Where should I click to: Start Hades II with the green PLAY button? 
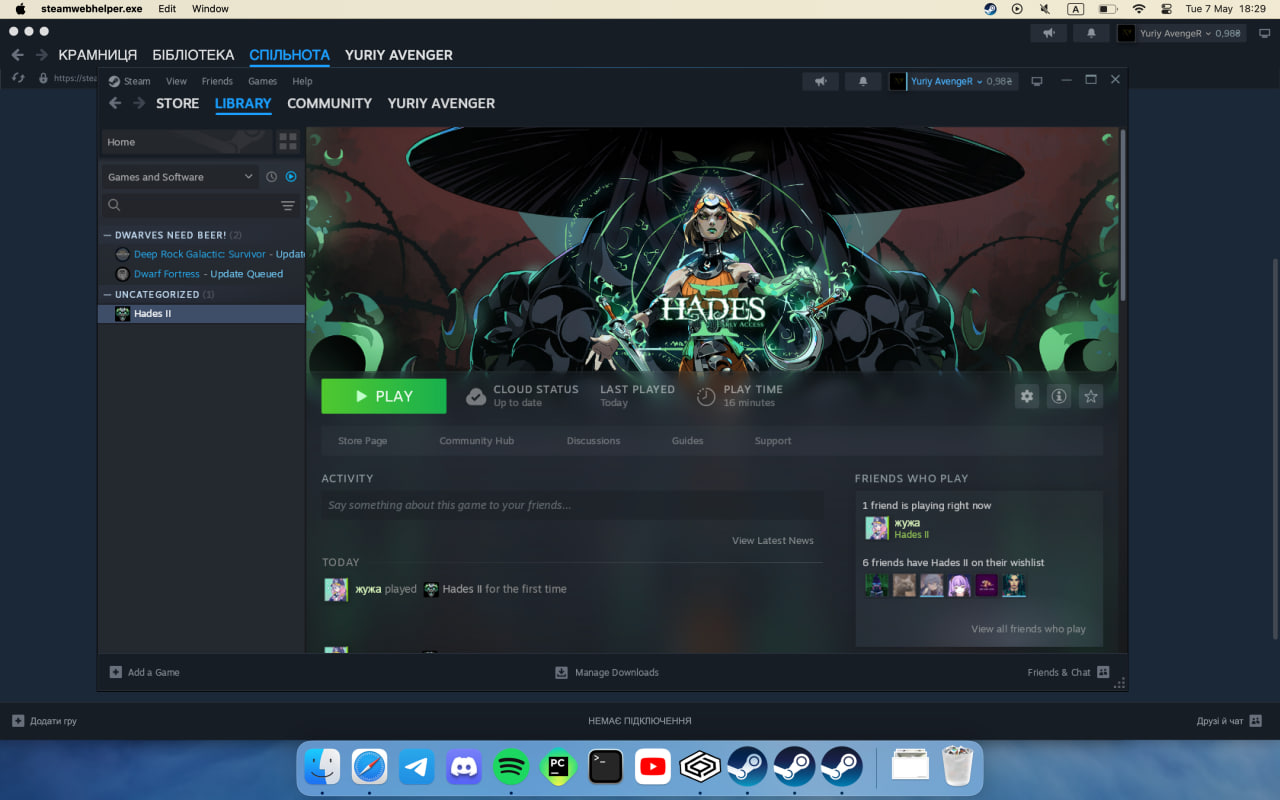pyautogui.click(x=384, y=396)
